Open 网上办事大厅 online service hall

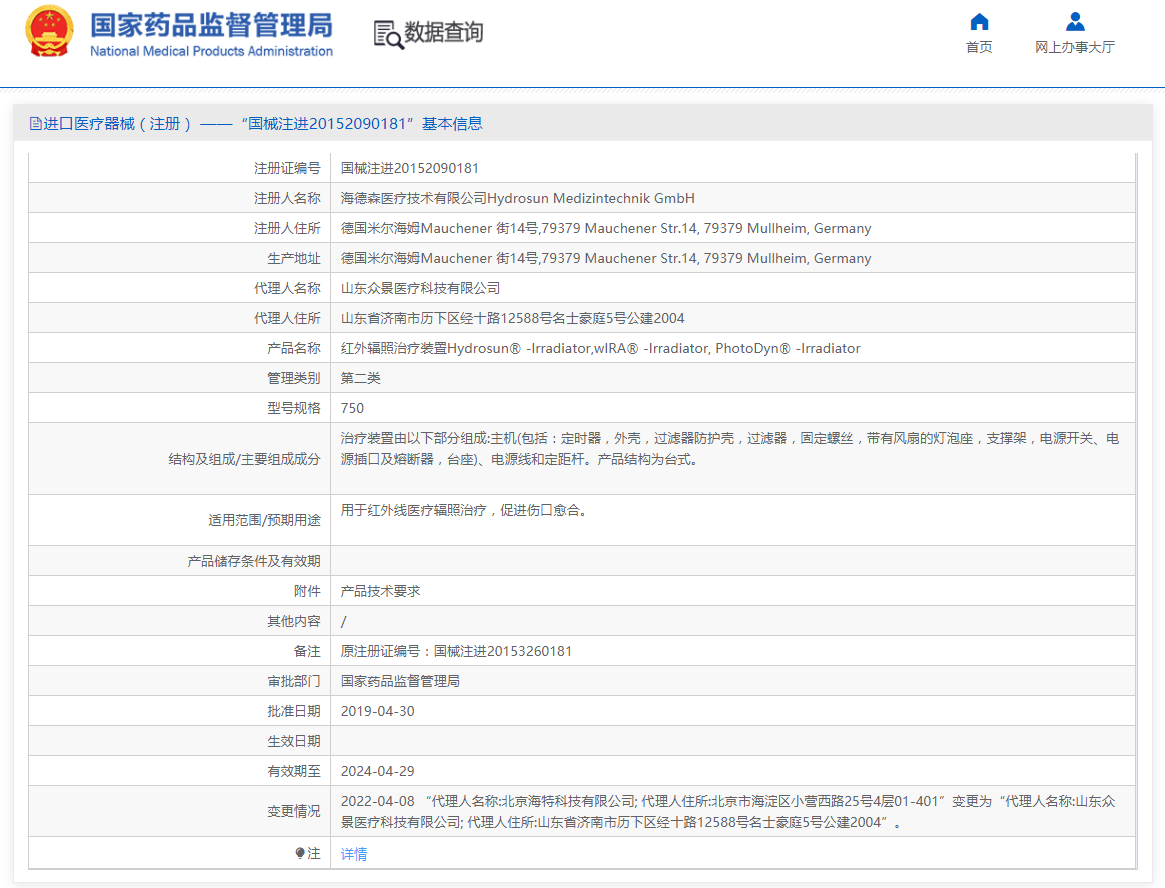coord(1074,47)
